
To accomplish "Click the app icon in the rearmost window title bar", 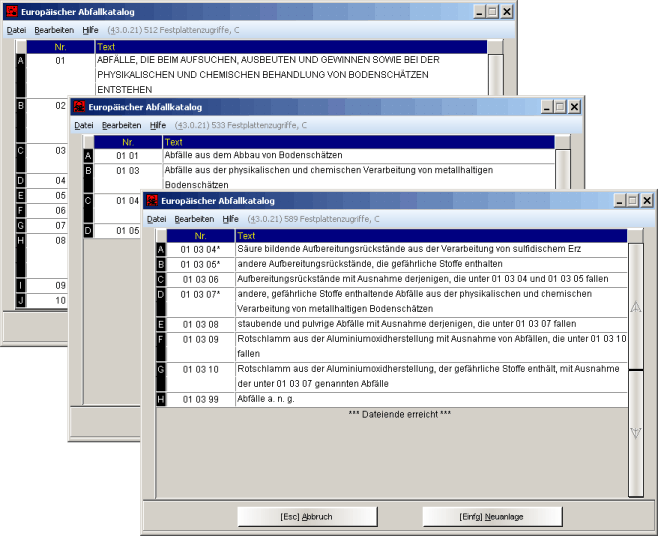I will pos(11,11).
